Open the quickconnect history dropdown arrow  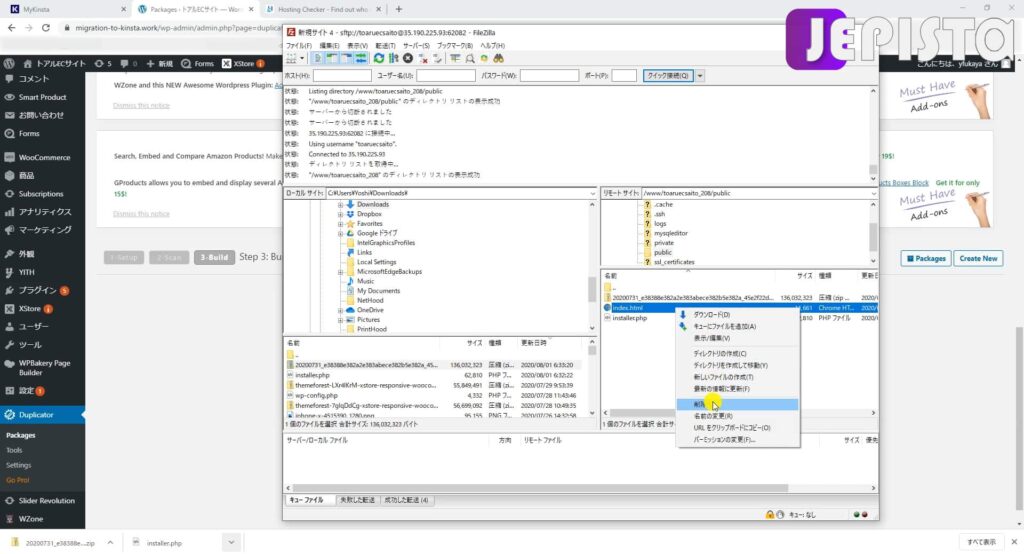(x=699, y=76)
